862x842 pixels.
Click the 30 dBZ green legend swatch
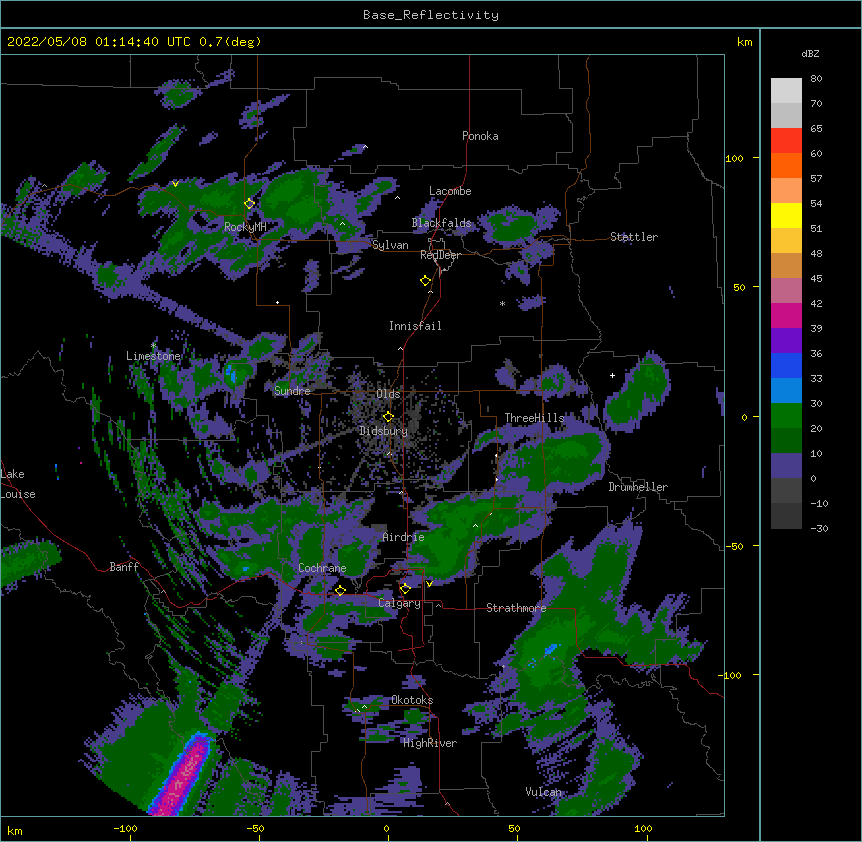pyautogui.click(x=786, y=416)
